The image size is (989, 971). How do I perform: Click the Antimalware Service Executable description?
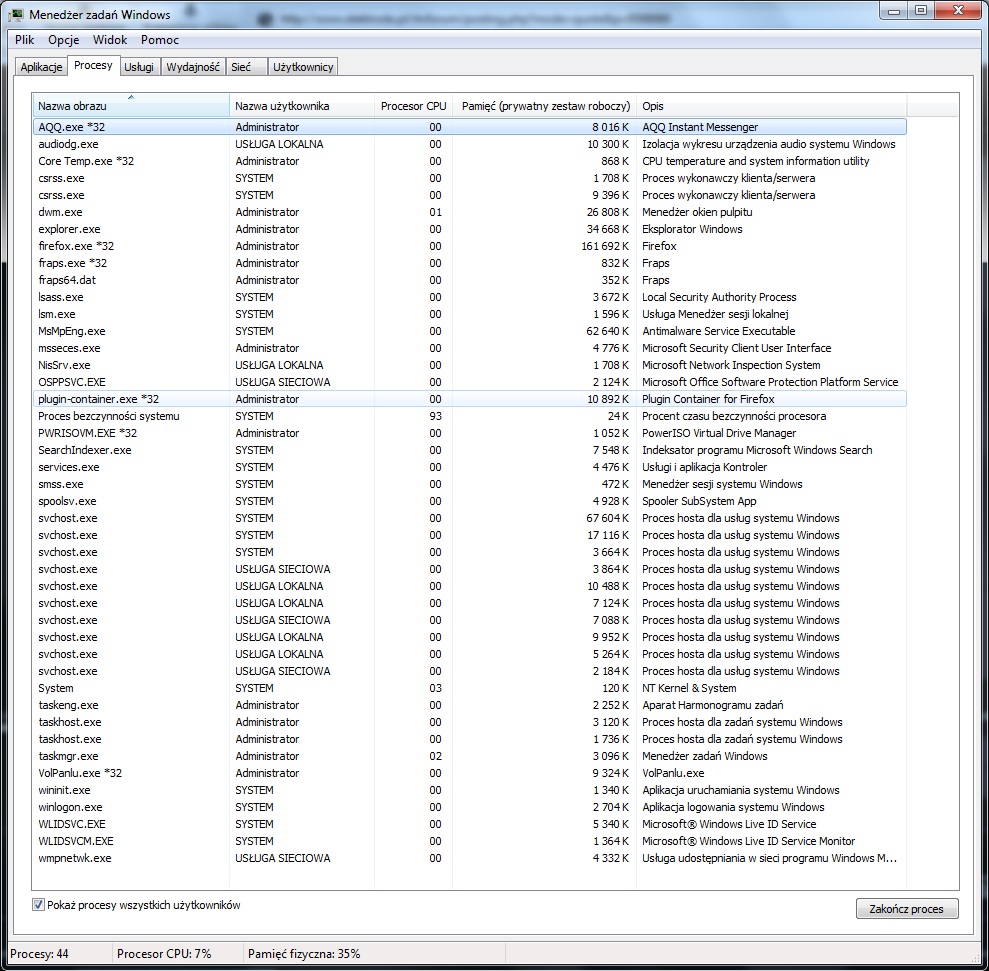pyautogui.click(x=718, y=331)
